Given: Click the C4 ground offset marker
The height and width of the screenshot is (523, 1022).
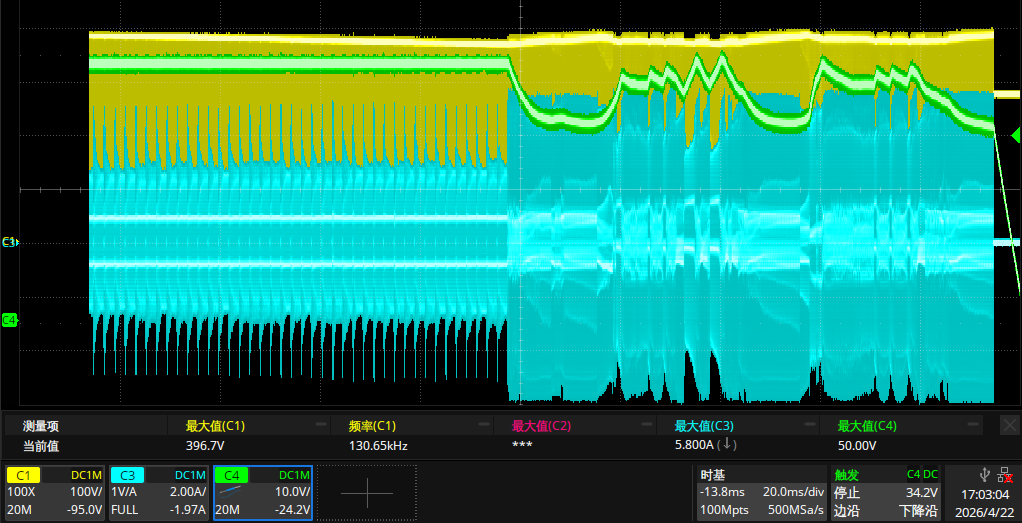Looking at the screenshot, I should 10,320.
